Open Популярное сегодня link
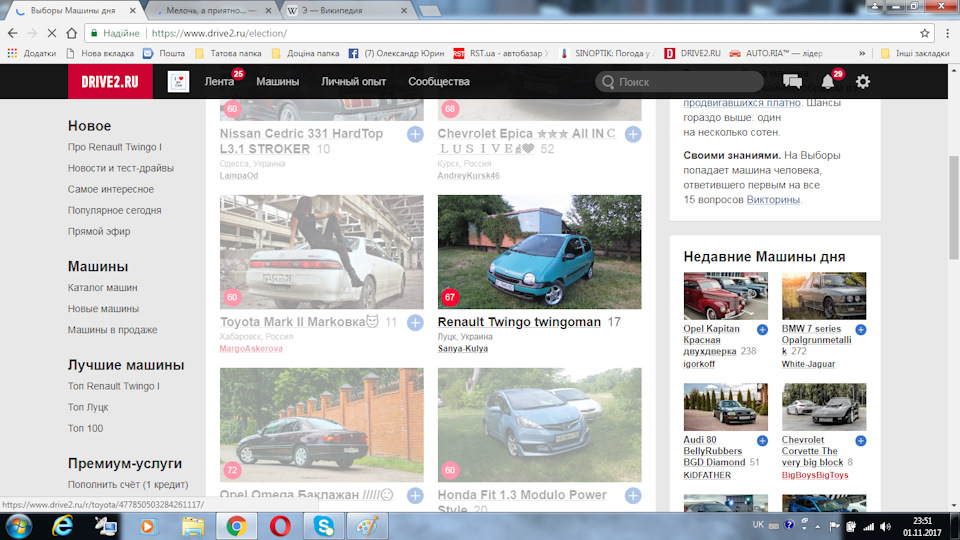Viewport: 960px width, 540px height. (x=114, y=210)
